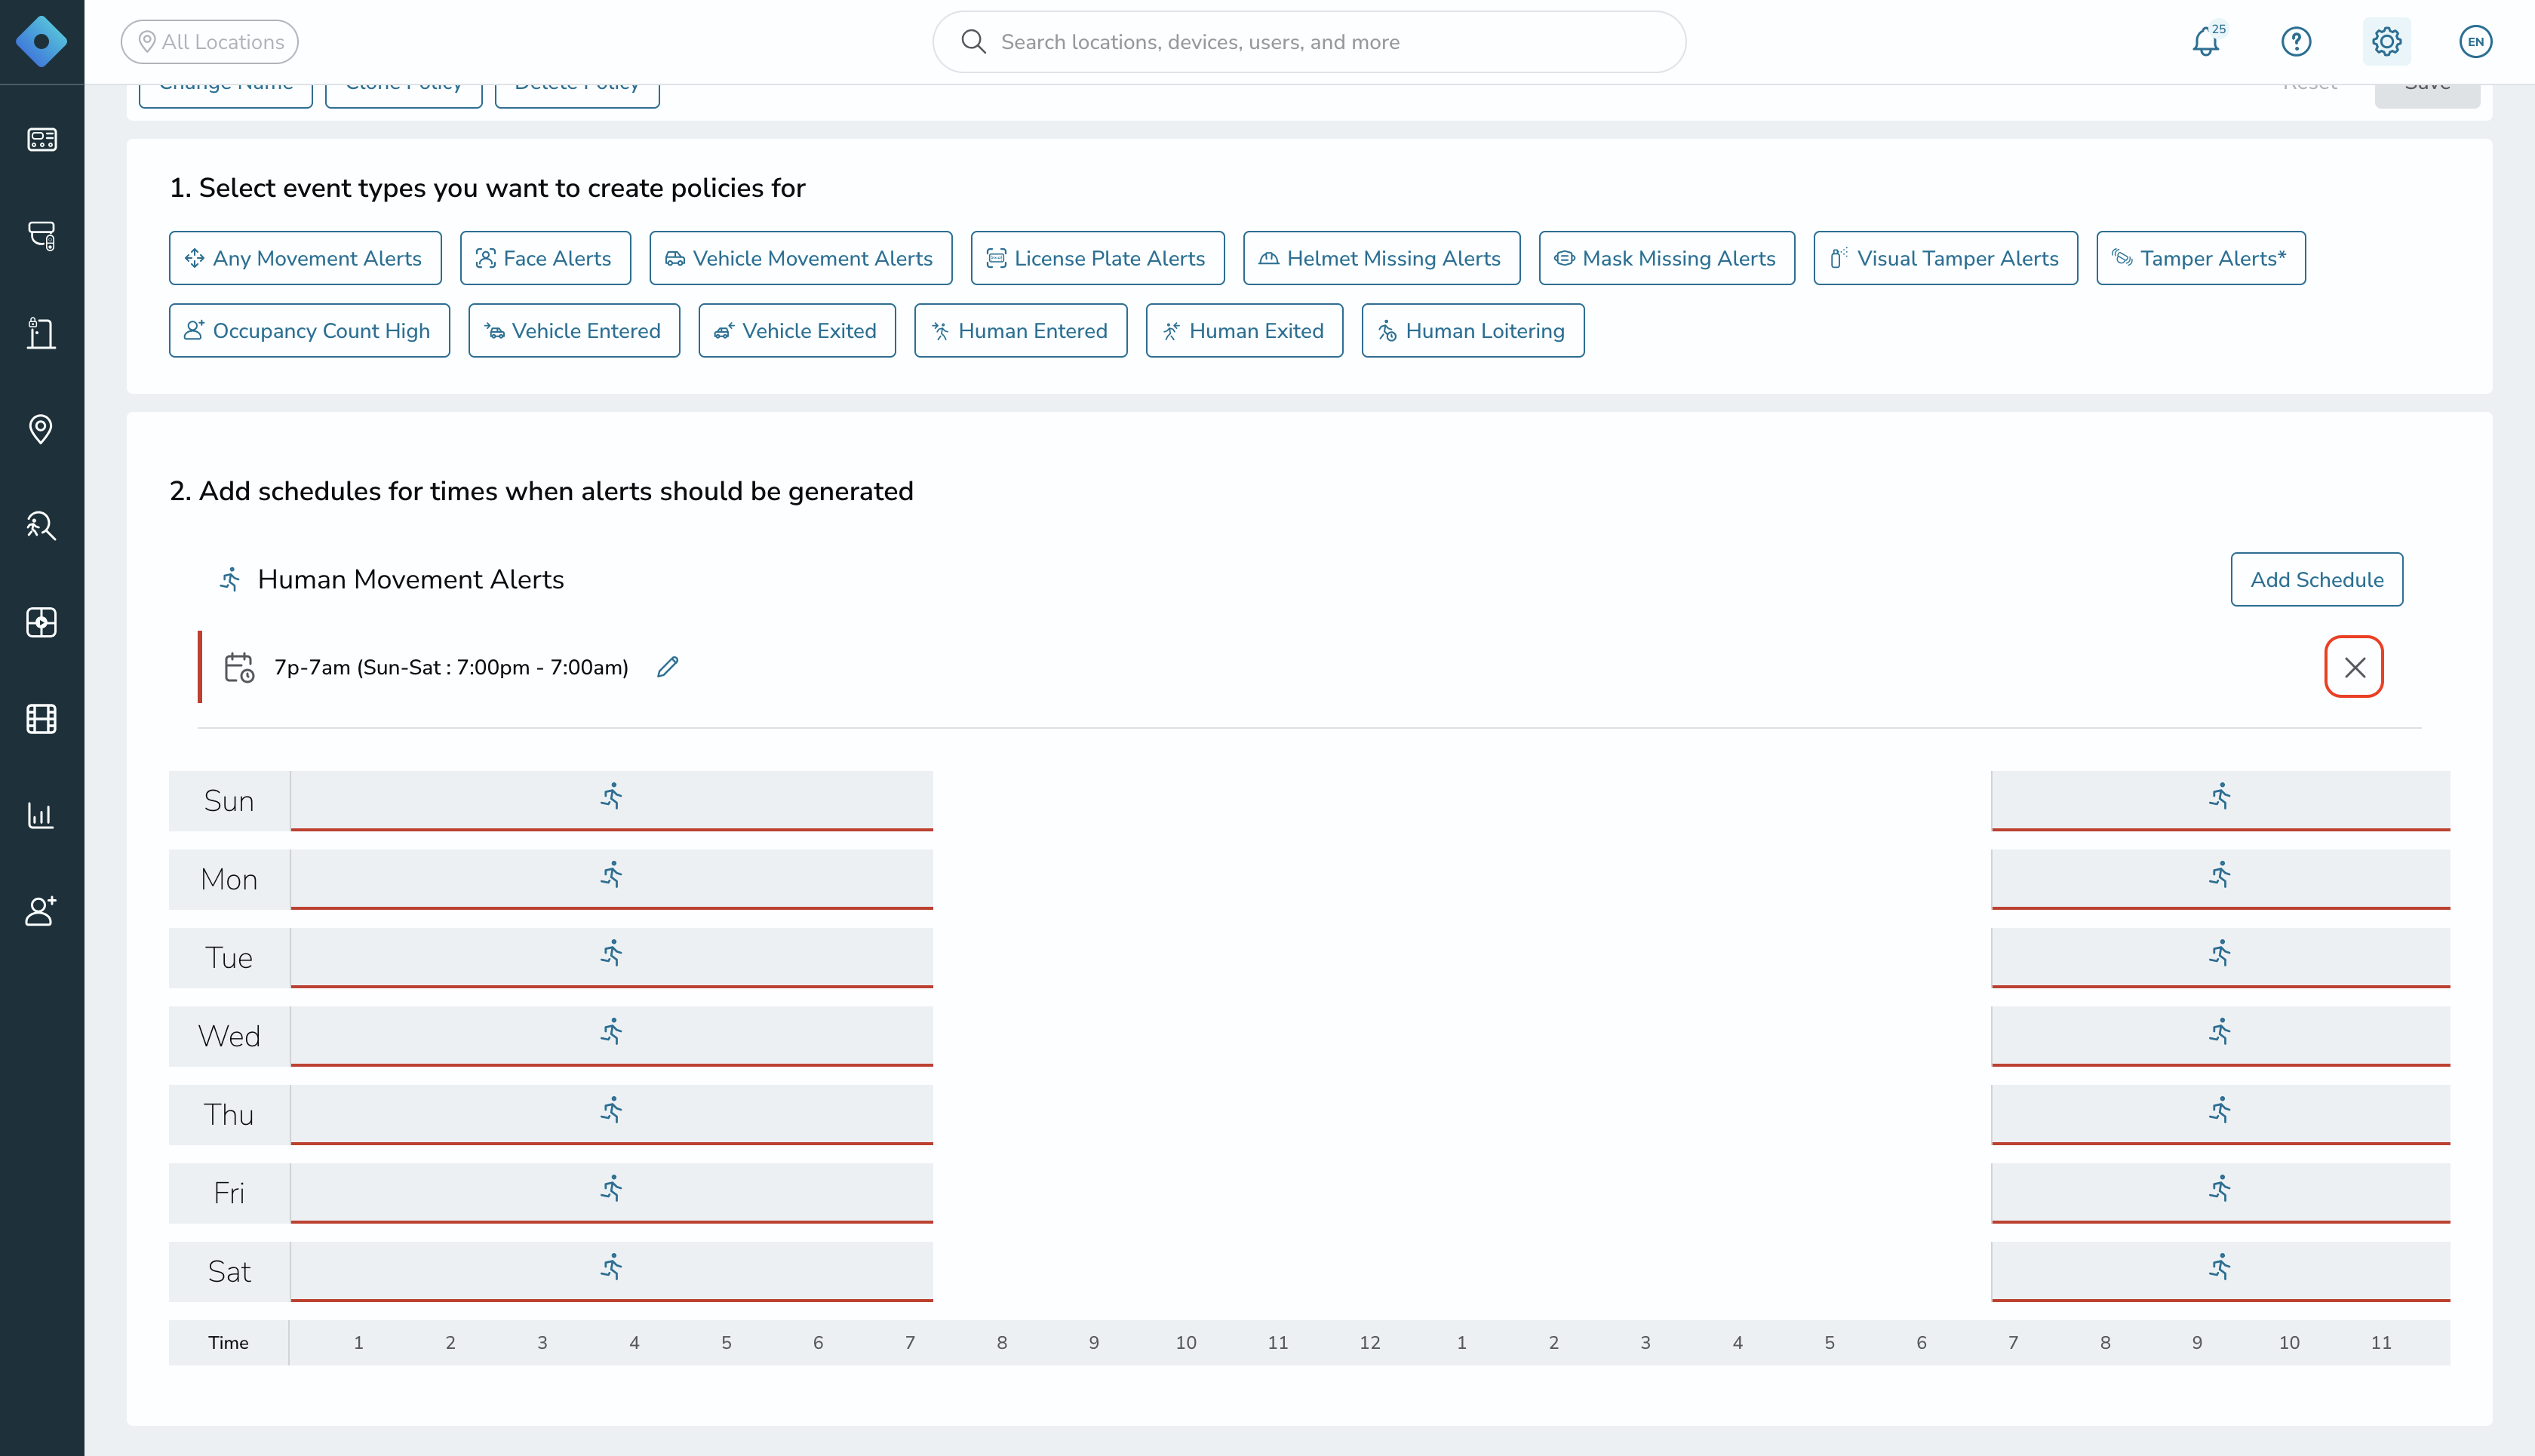2535x1456 pixels.
Task: Click the Wednesday morning schedule block
Action: [612, 1036]
